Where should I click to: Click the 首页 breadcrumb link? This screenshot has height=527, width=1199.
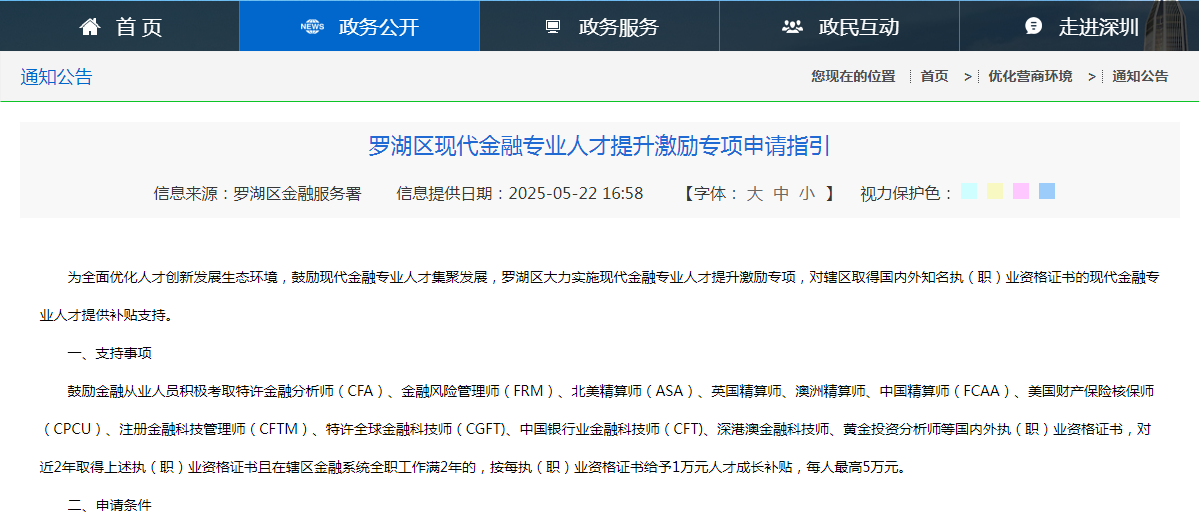(934, 76)
